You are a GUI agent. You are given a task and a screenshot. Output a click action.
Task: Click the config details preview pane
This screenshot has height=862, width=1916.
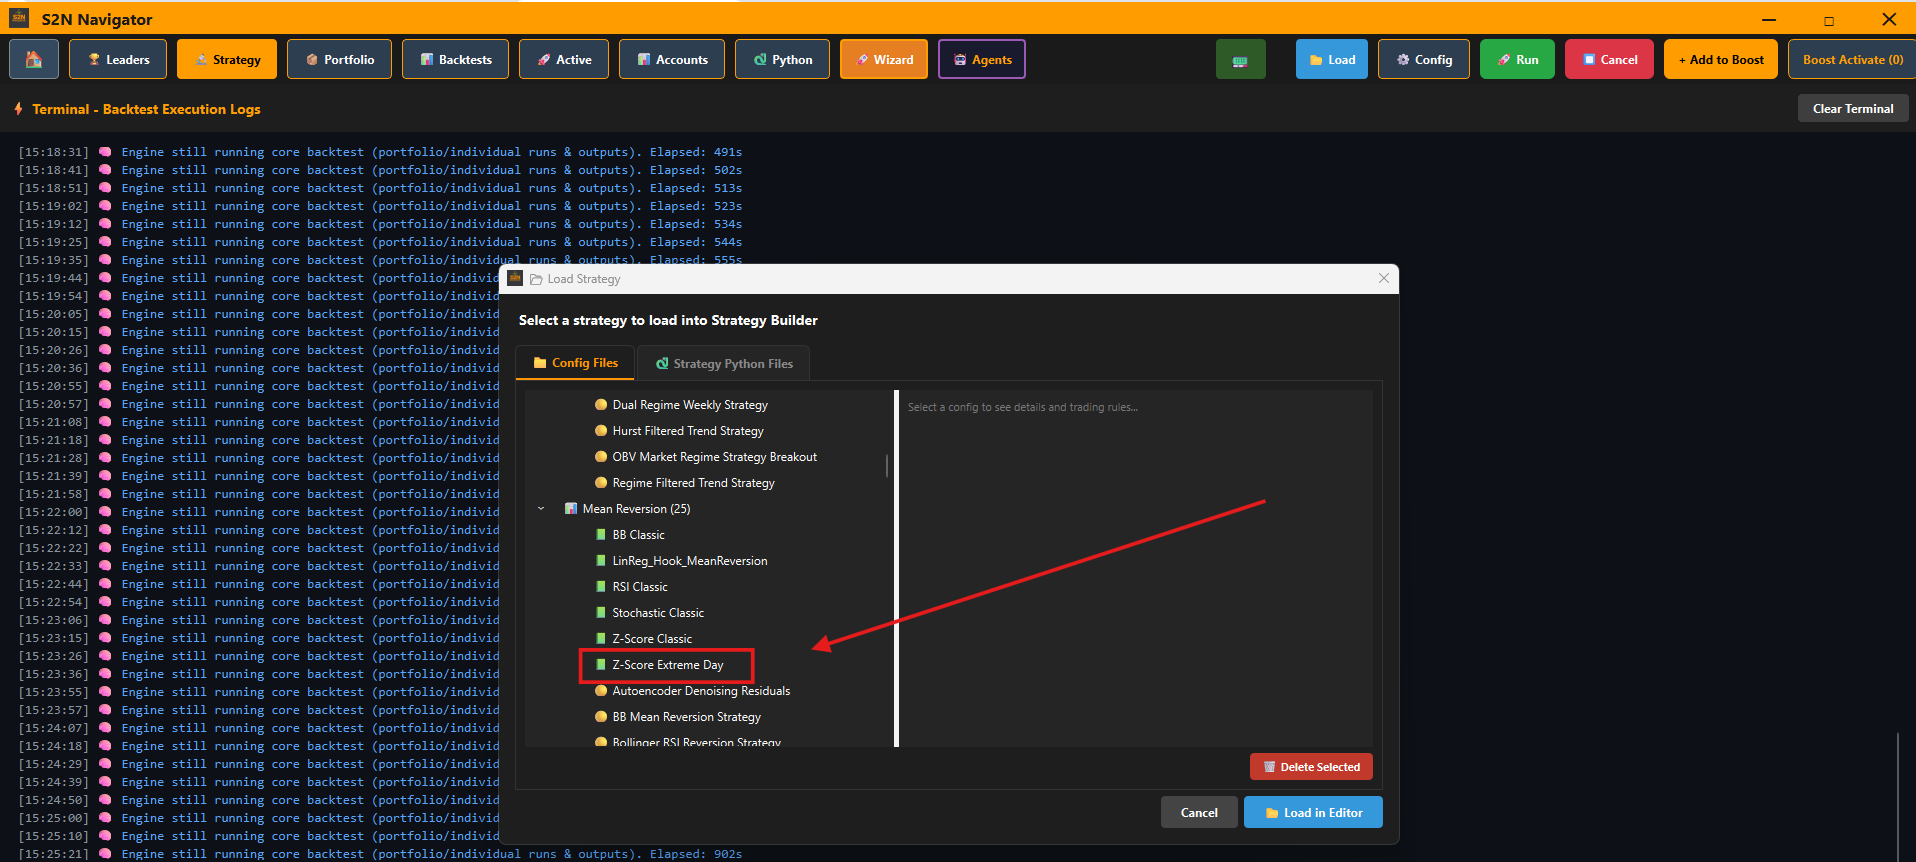click(1136, 568)
